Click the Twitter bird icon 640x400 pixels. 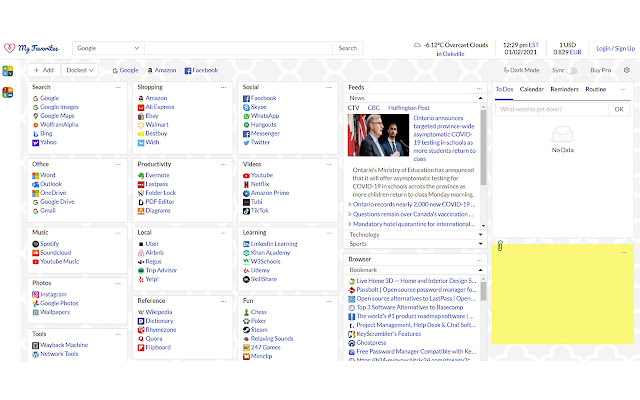coord(246,143)
